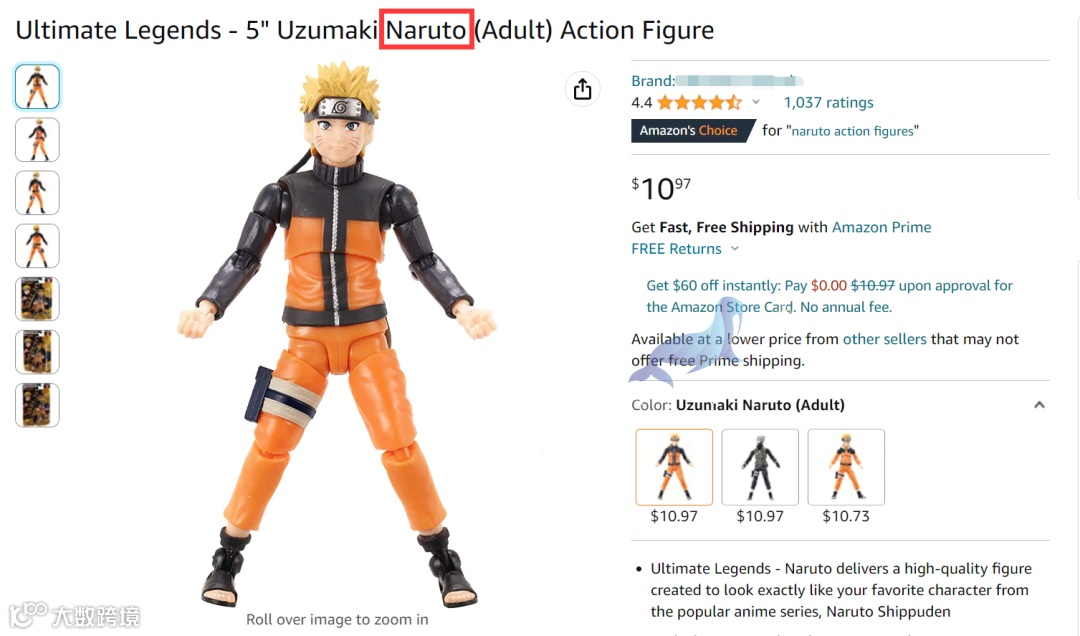Click the Amazon's Choice badge
The image size is (1080, 636).
692,130
